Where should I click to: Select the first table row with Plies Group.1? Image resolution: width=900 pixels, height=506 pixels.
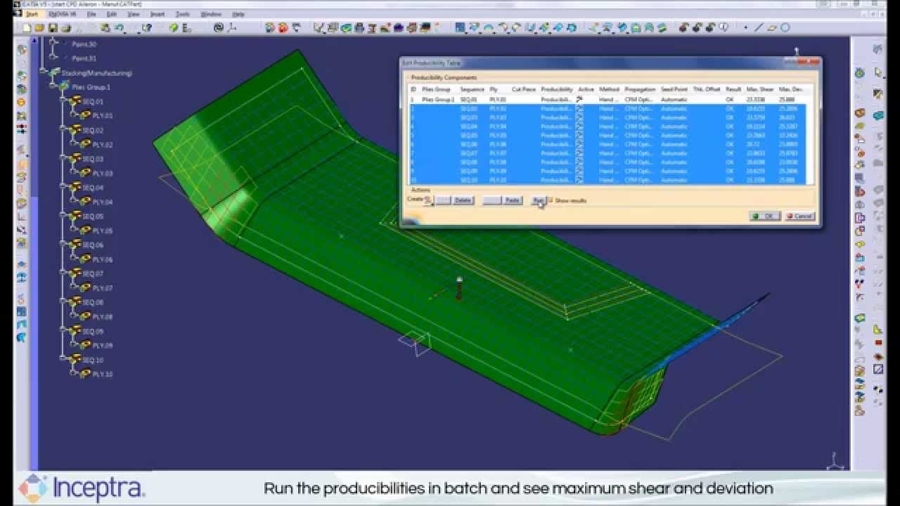click(608, 99)
